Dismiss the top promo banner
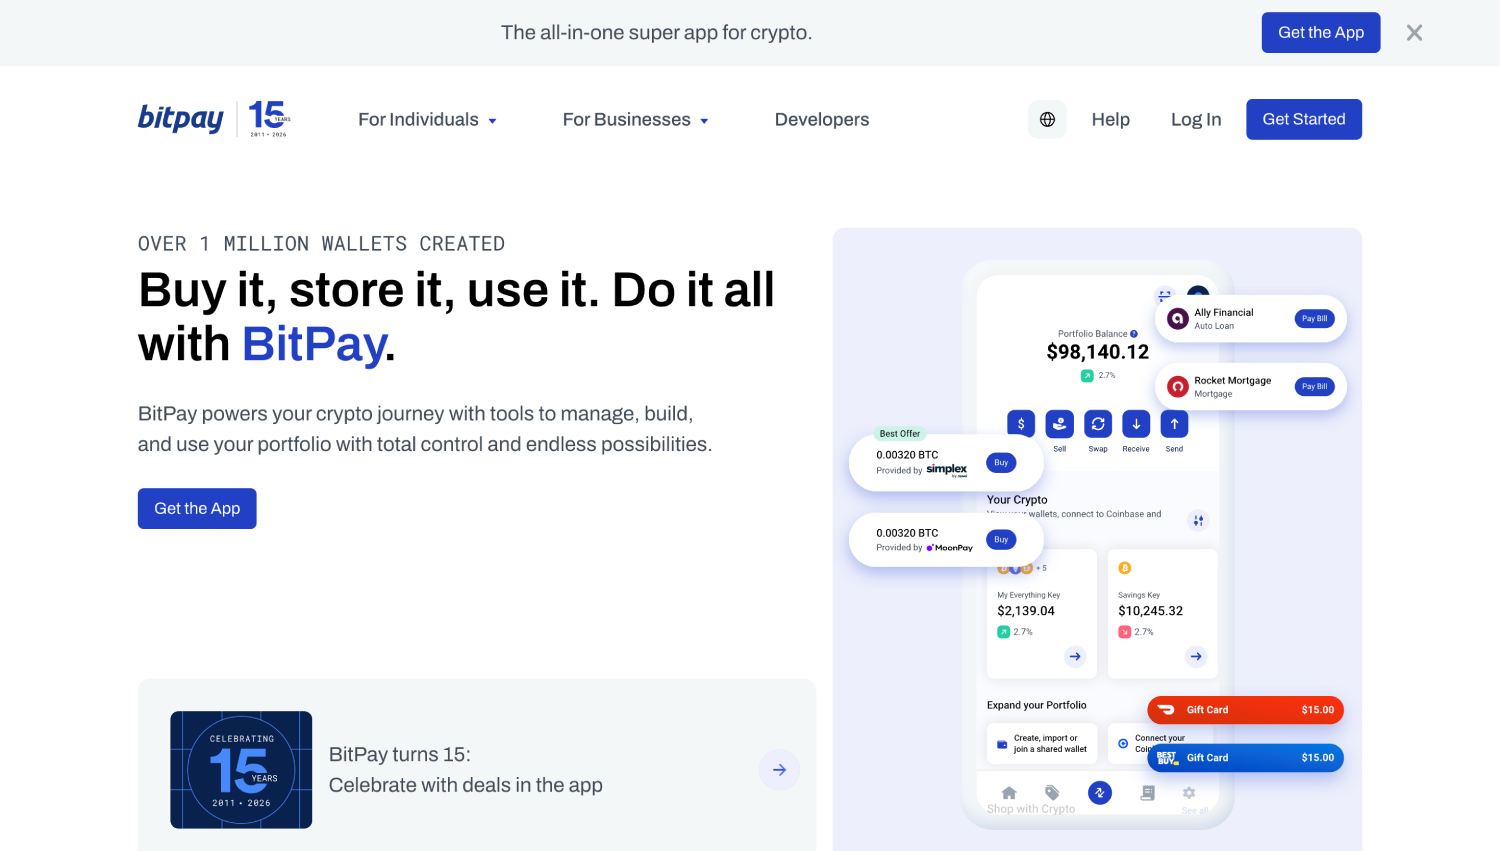 tap(1414, 33)
